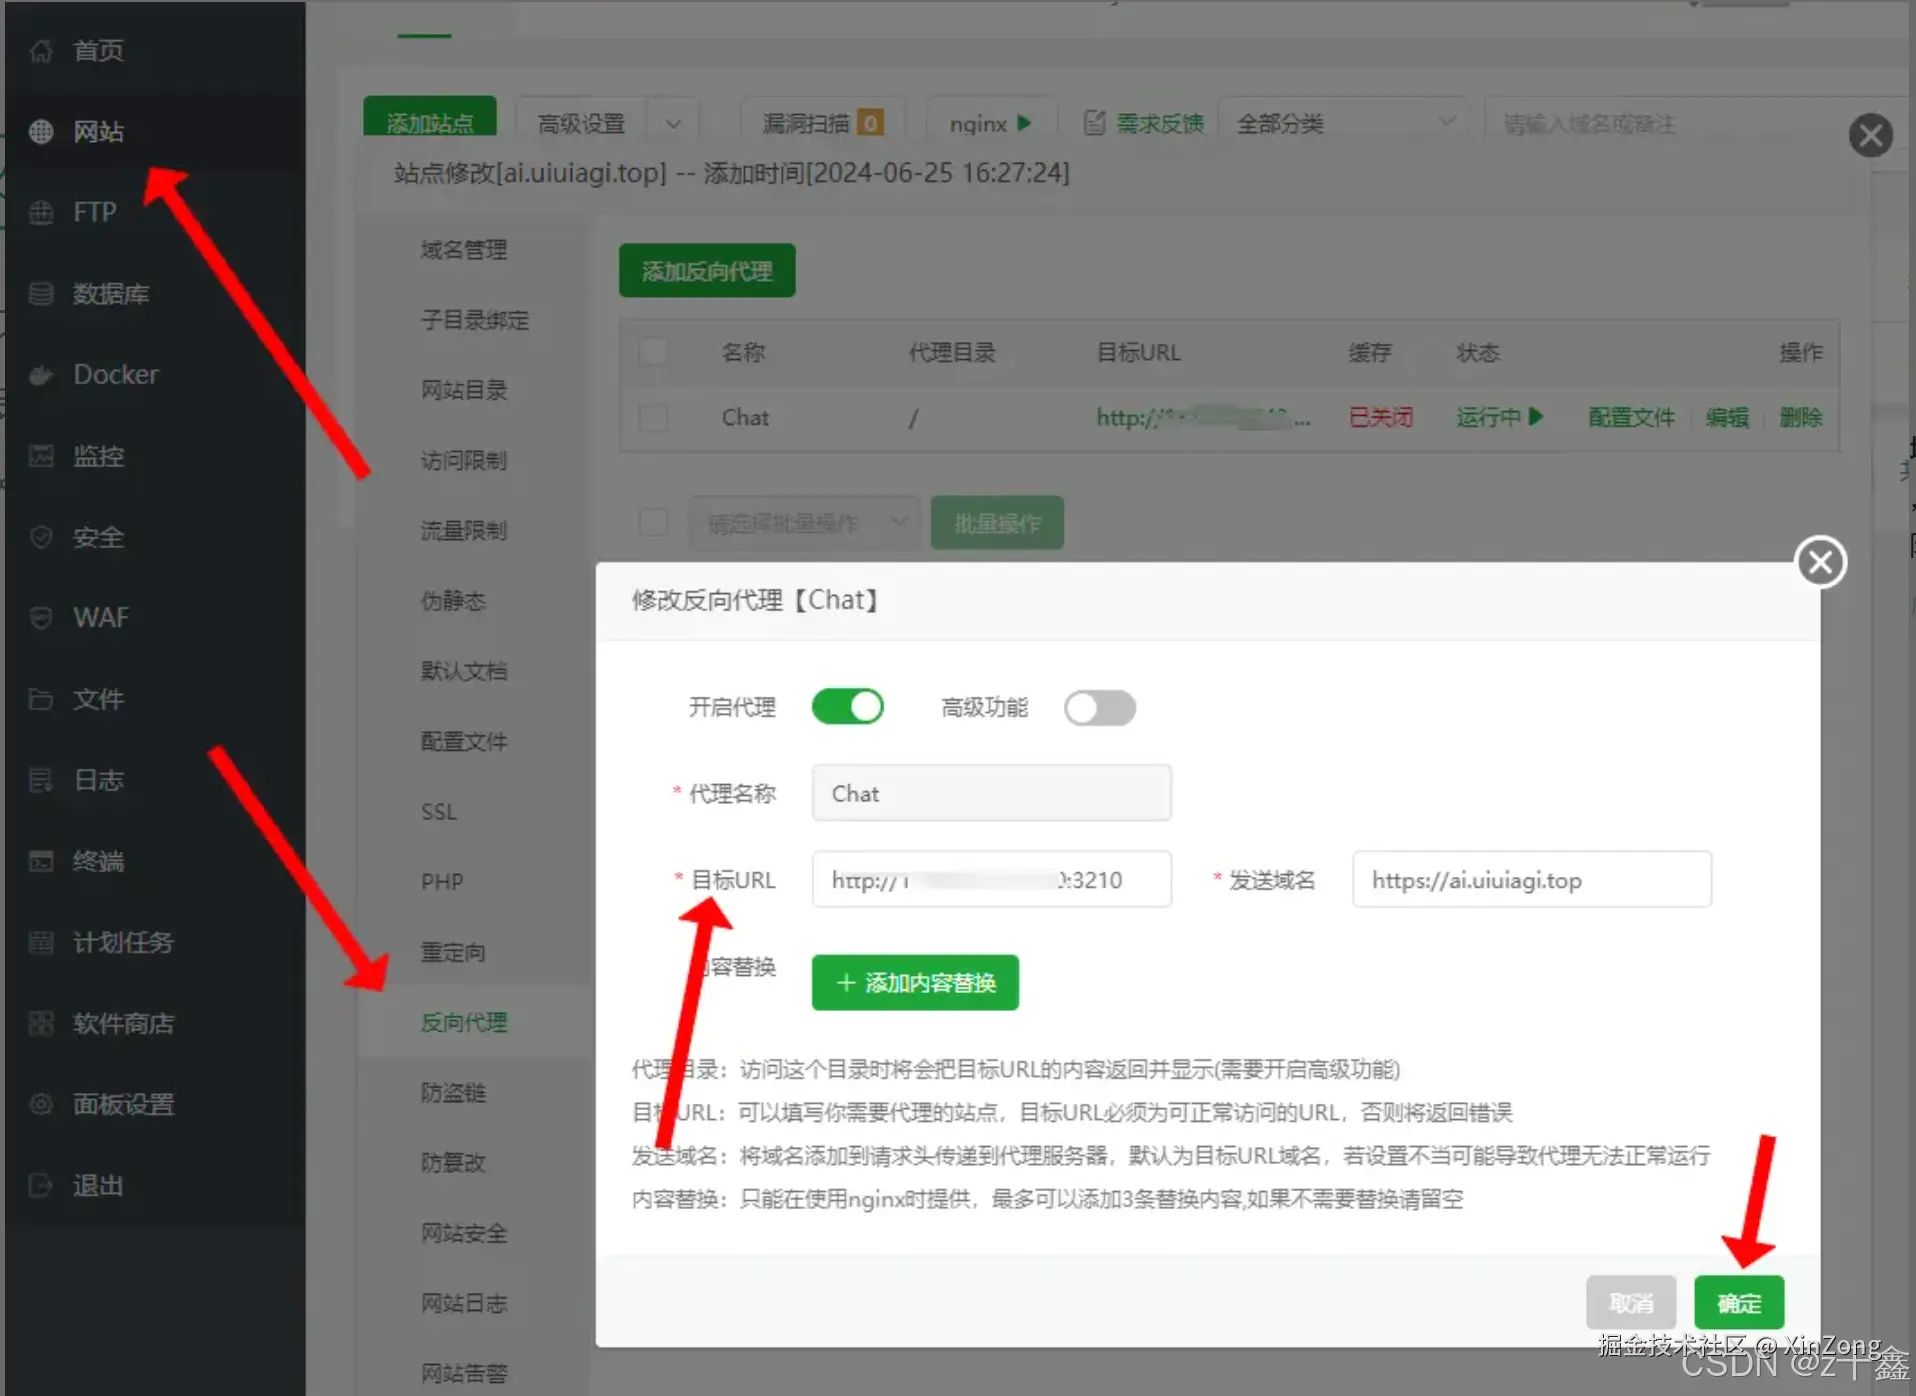
Task: Open the 监控 monitoring panel
Action: click(x=99, y=456)
